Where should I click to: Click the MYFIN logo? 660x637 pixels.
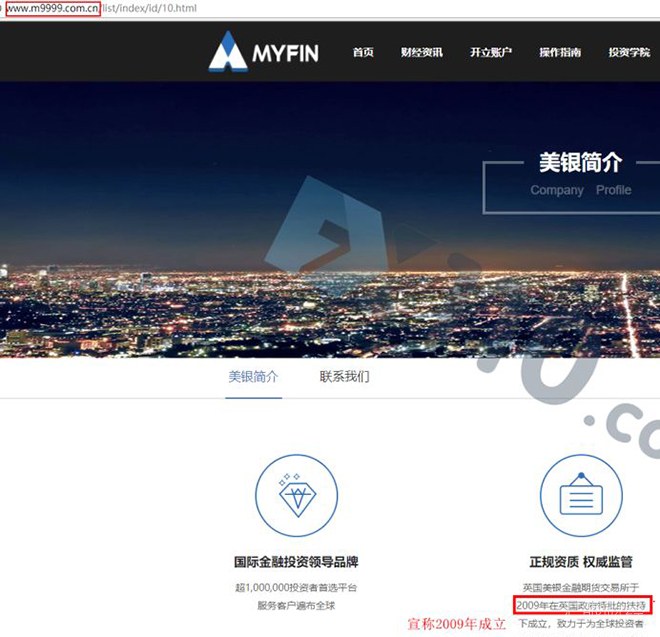[x=264, y=51]
